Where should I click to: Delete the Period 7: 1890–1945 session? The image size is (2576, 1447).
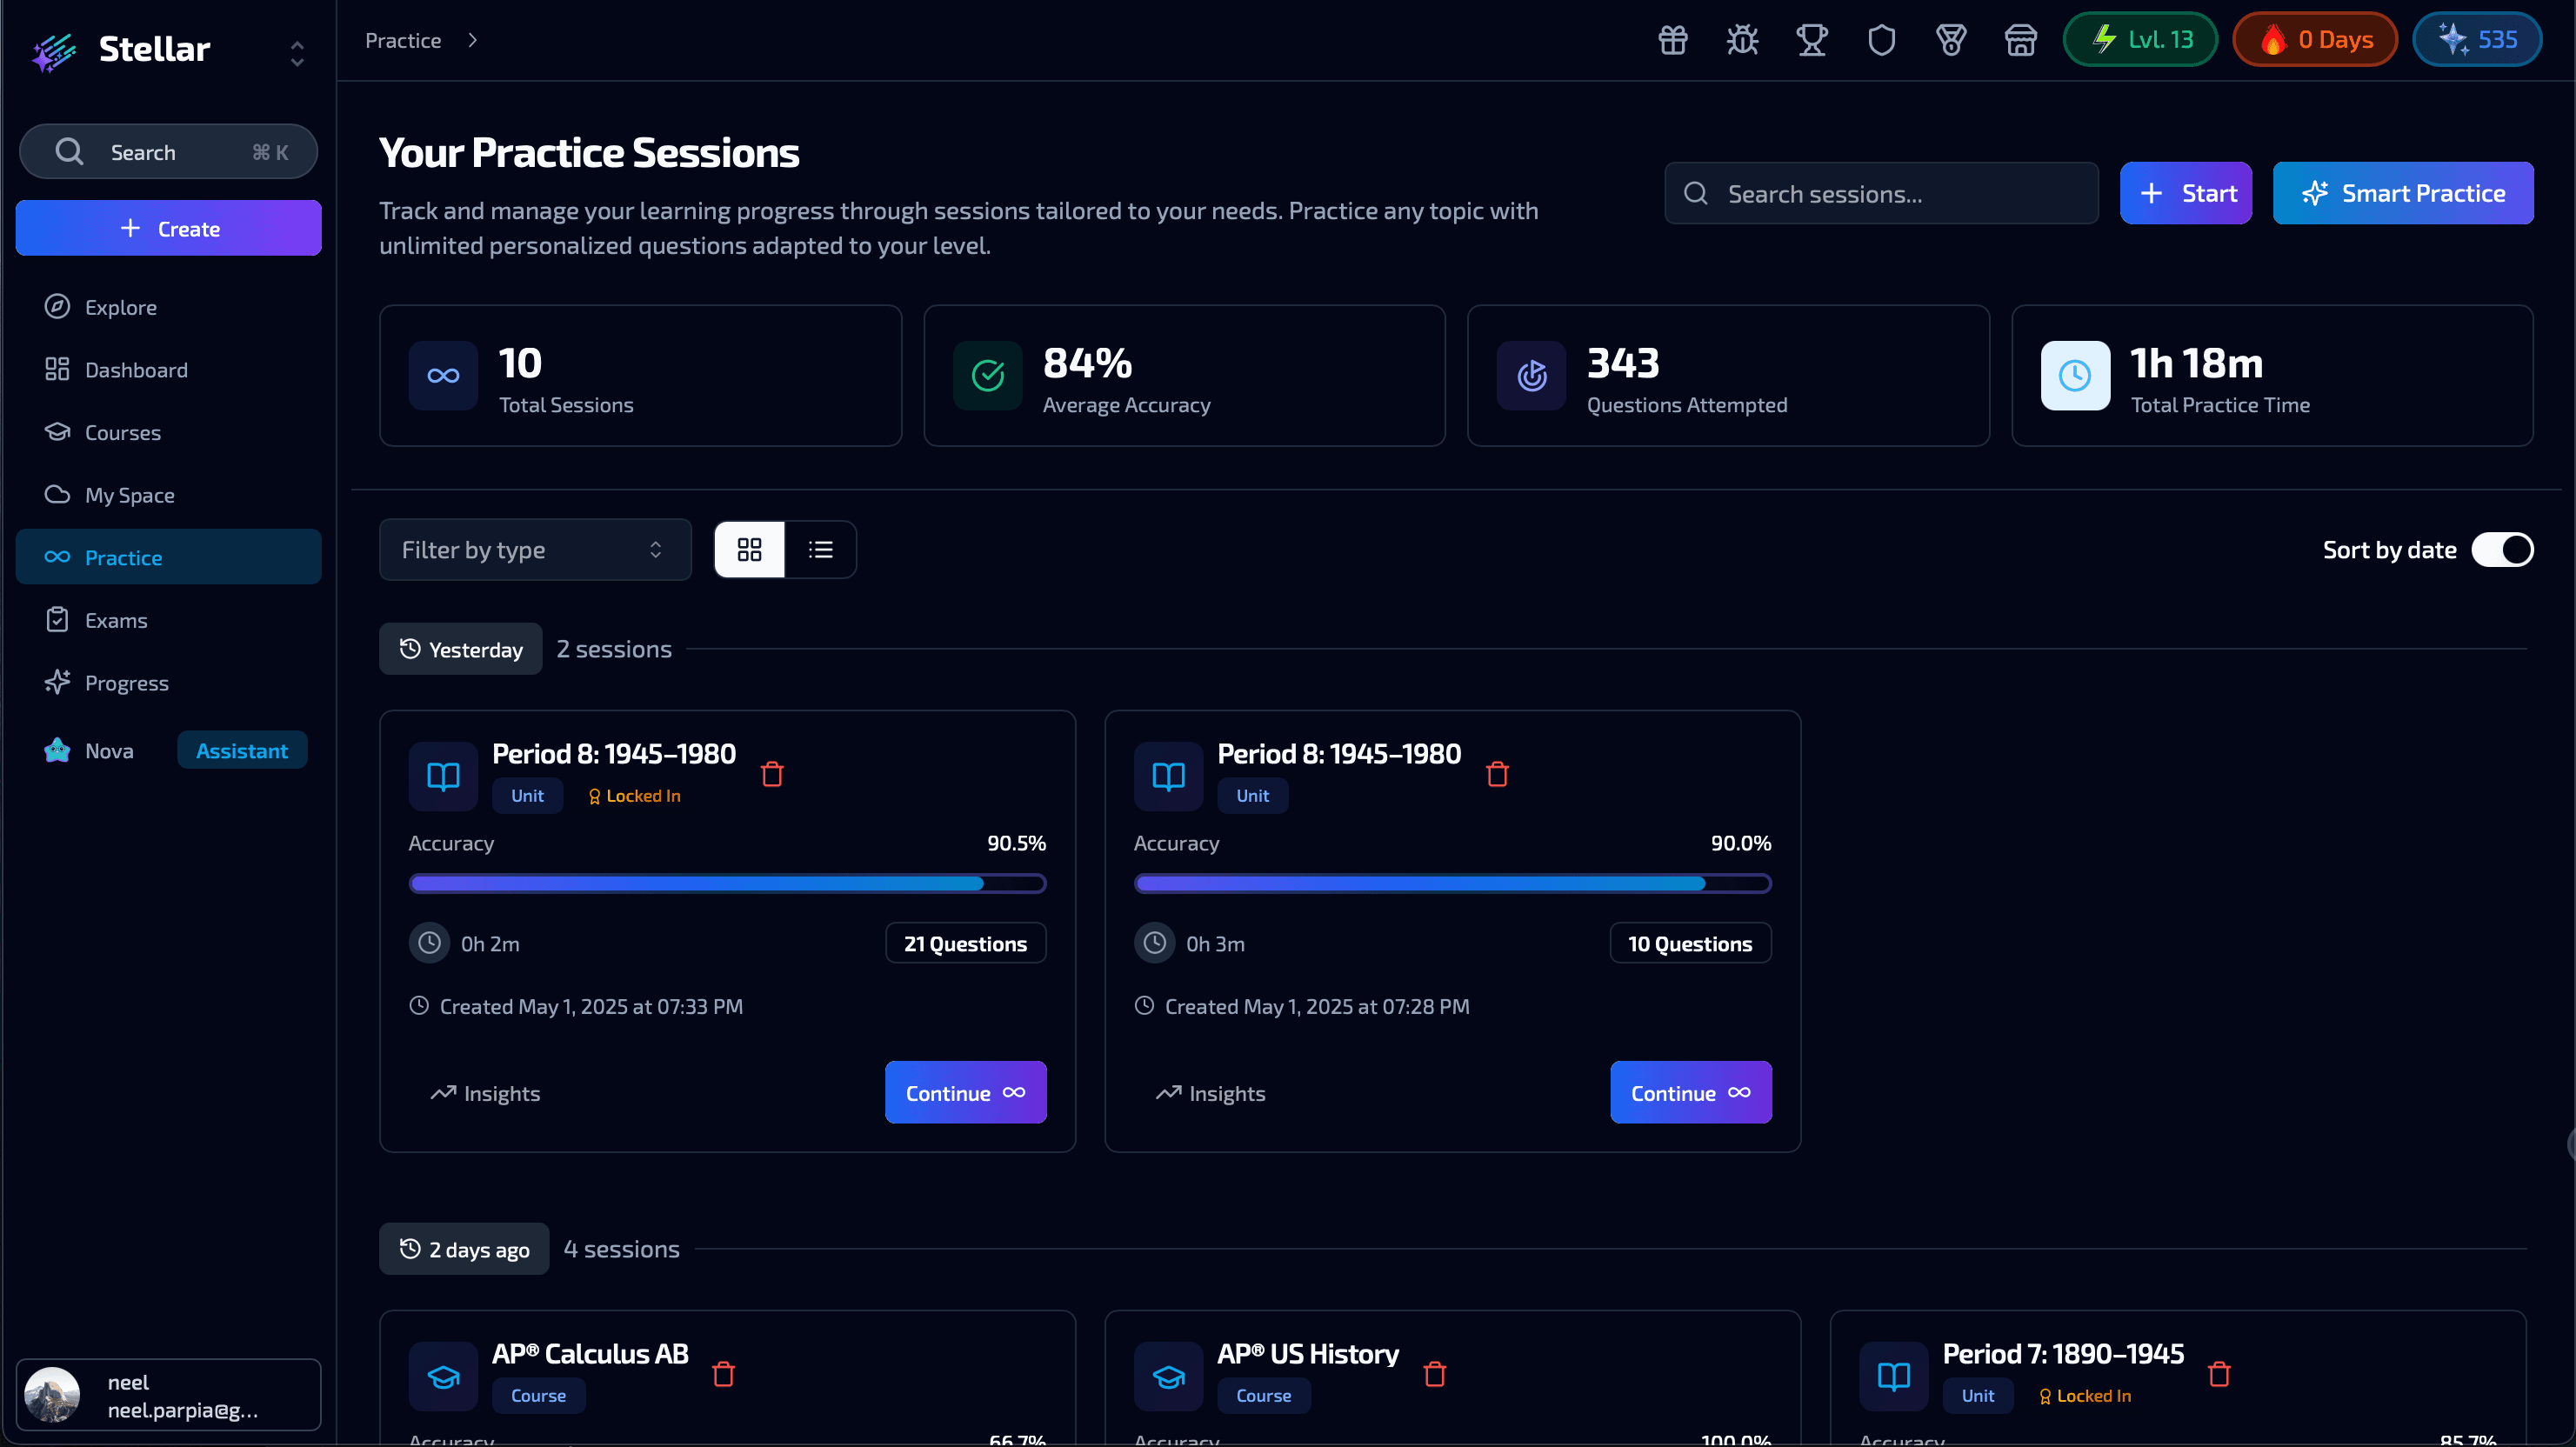pyautogui.click(x=2220, y=1374)
